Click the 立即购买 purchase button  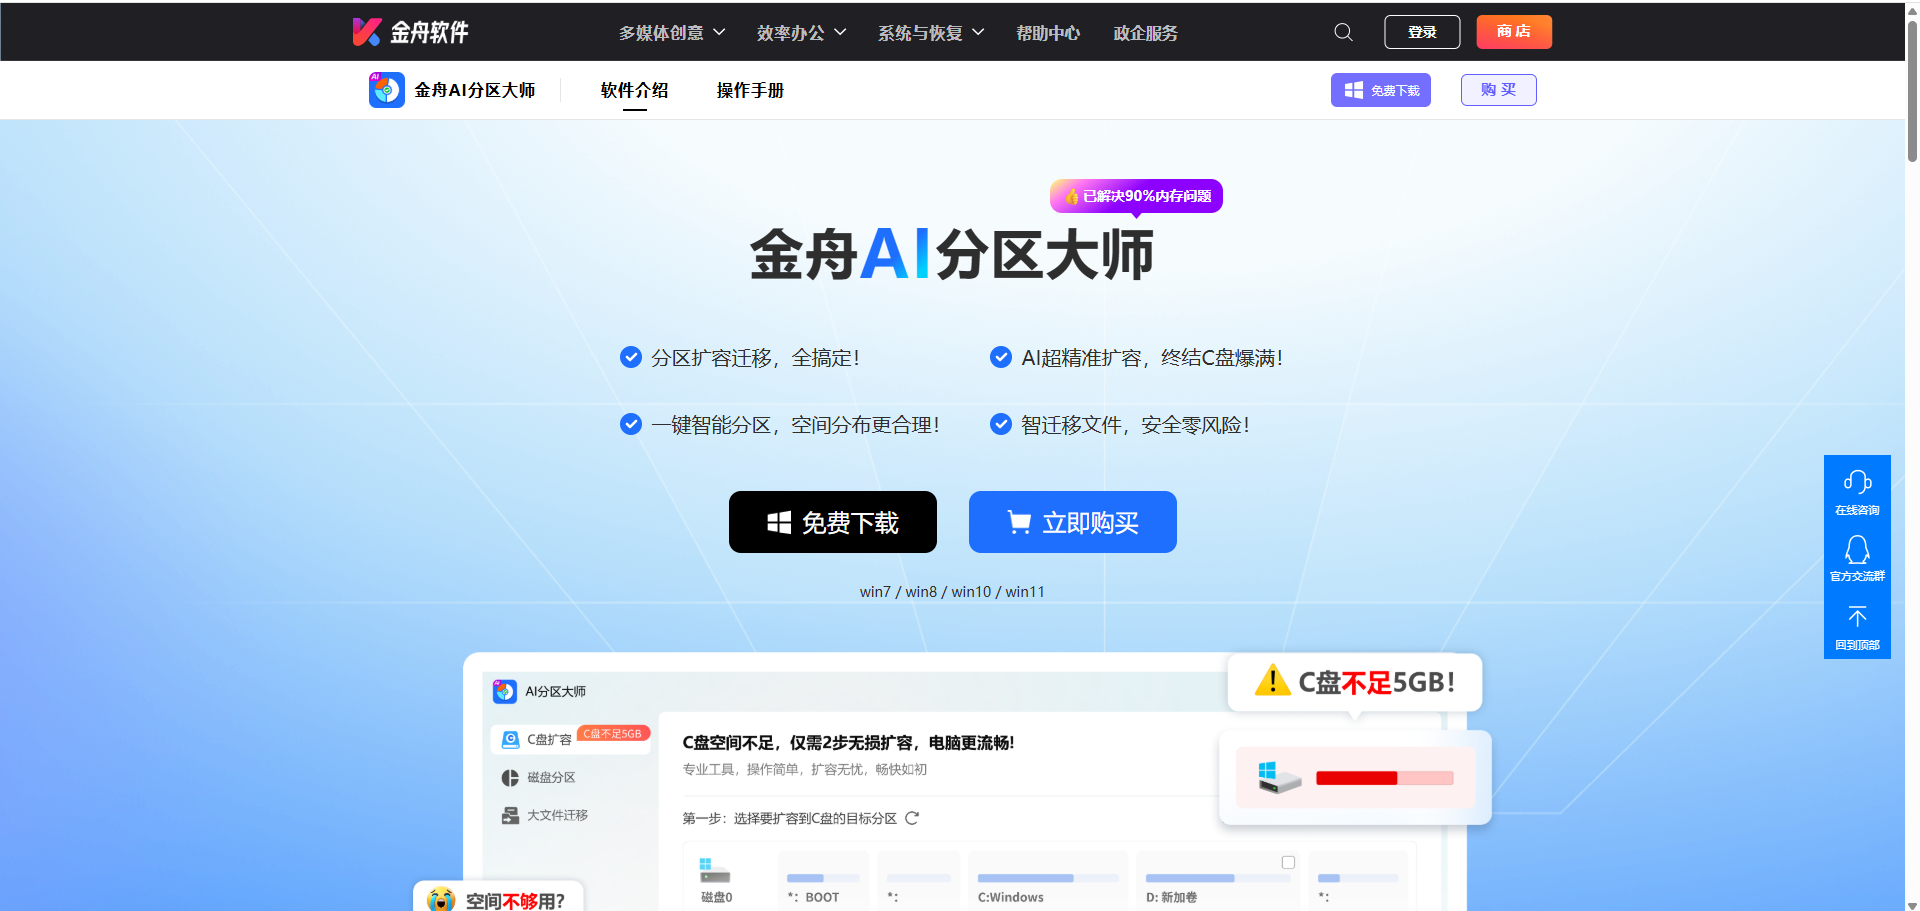click(x=1072, y=521)
